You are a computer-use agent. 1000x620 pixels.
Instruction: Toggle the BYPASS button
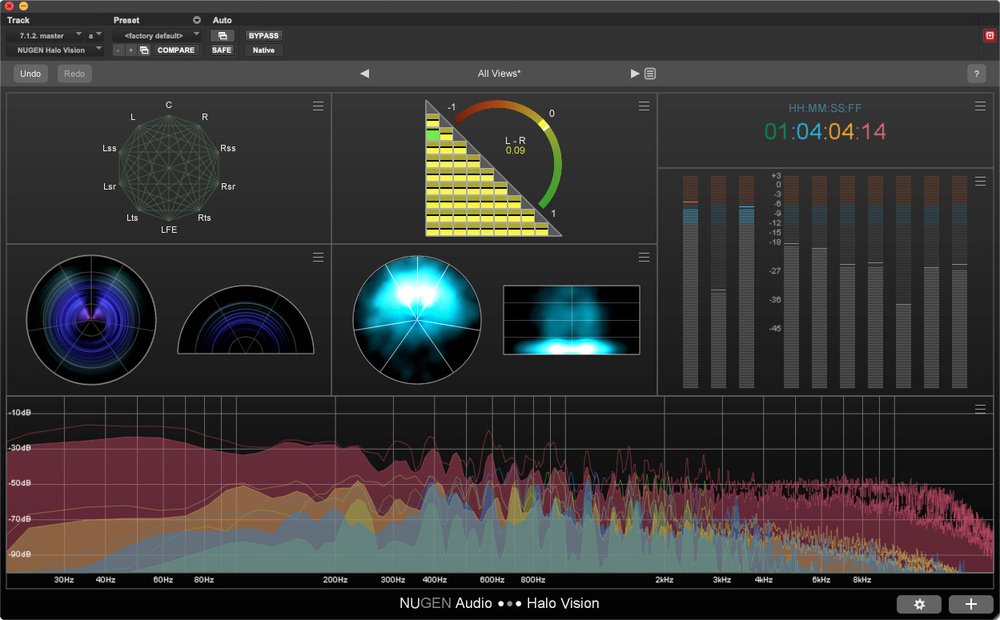[263, 35]
